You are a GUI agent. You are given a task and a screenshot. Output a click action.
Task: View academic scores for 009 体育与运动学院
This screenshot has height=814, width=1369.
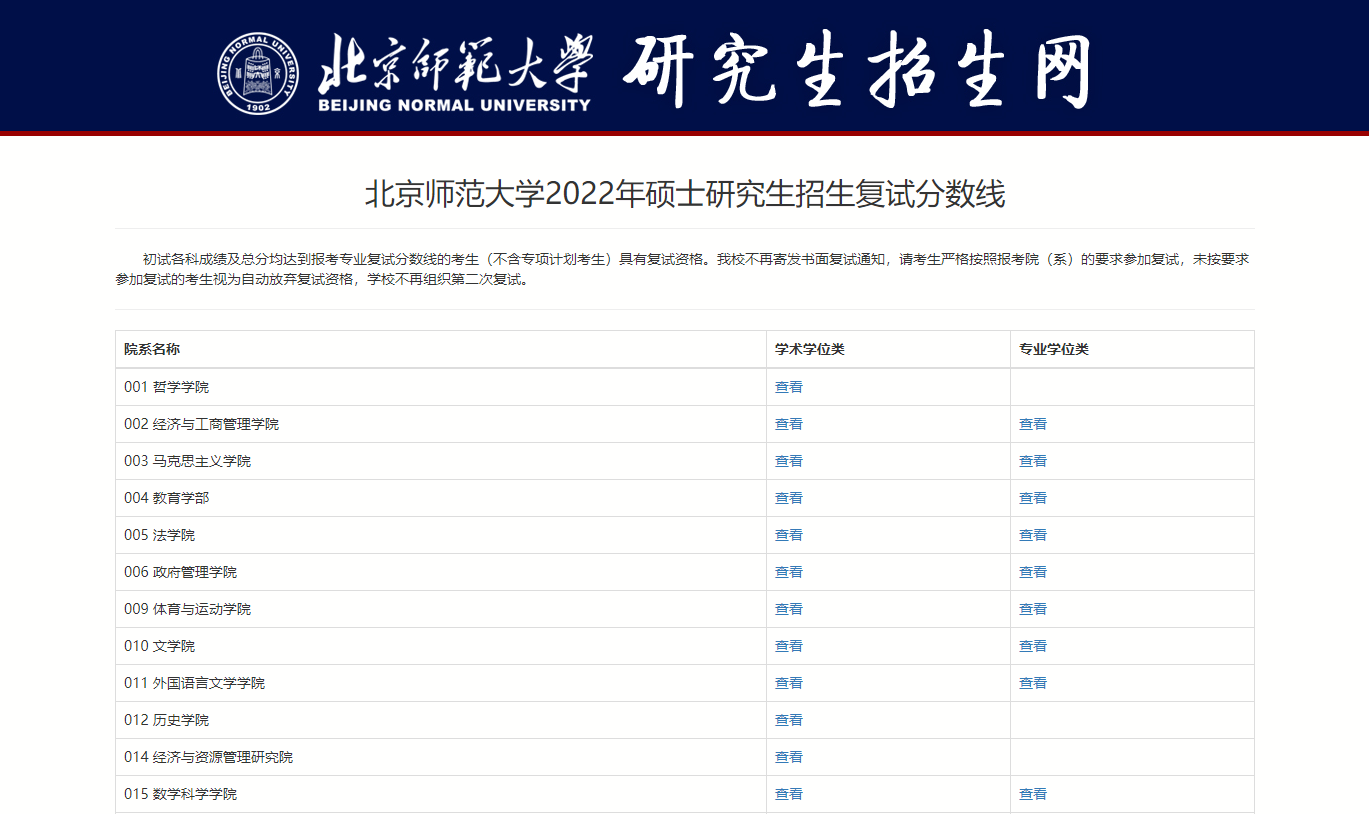coord(789,609)
